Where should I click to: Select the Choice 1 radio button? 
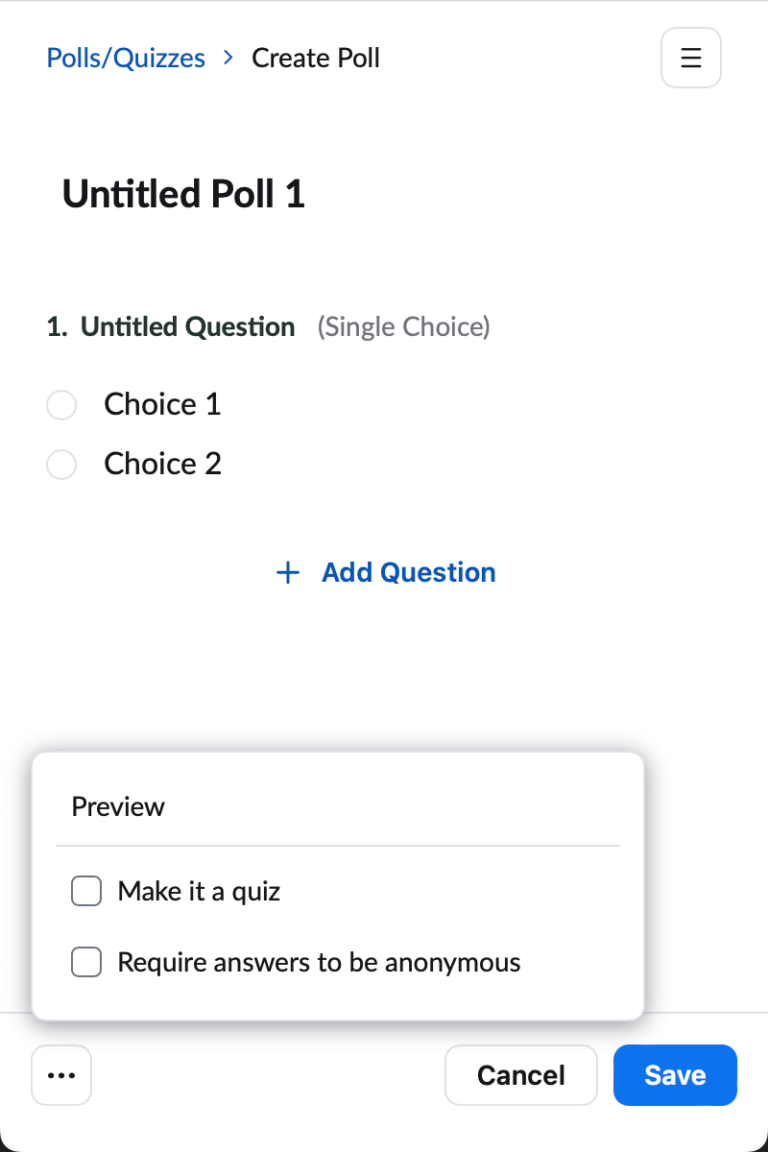61,405
